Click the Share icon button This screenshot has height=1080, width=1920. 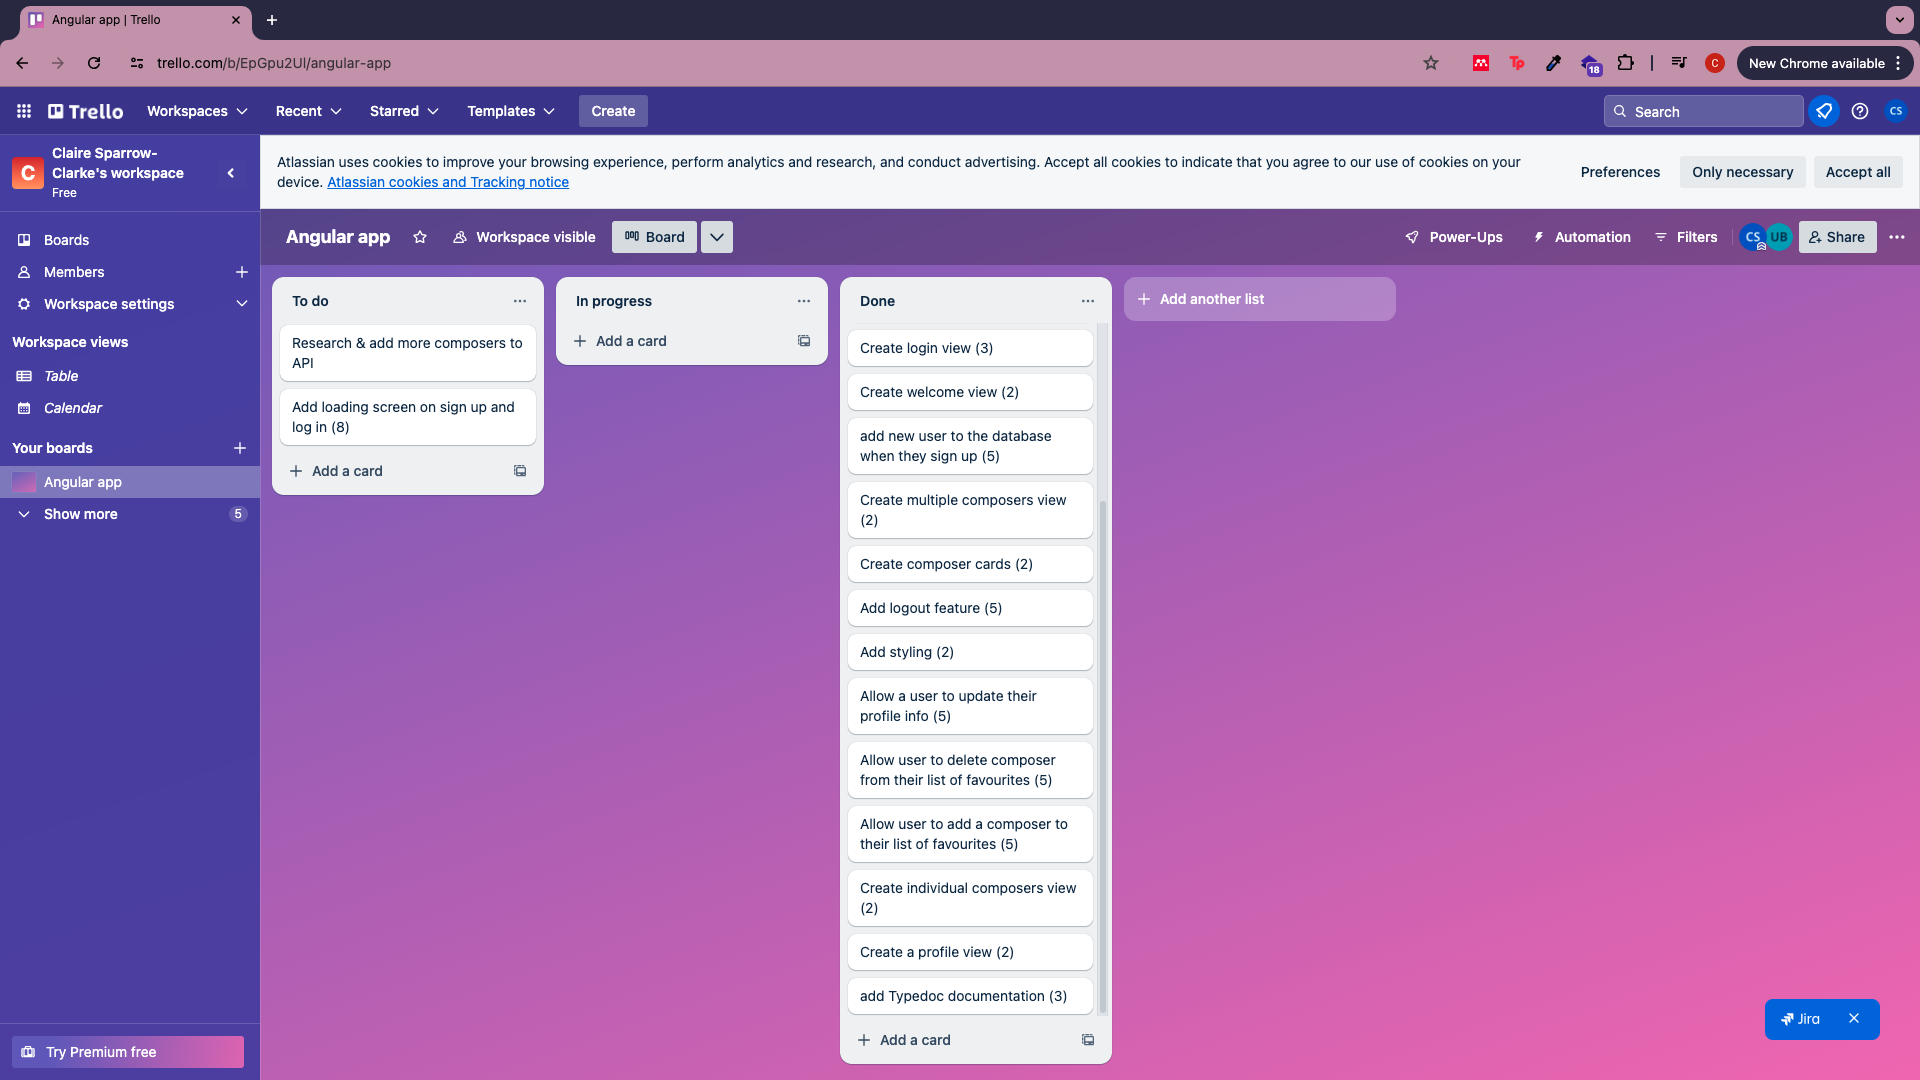[1837, 236]
